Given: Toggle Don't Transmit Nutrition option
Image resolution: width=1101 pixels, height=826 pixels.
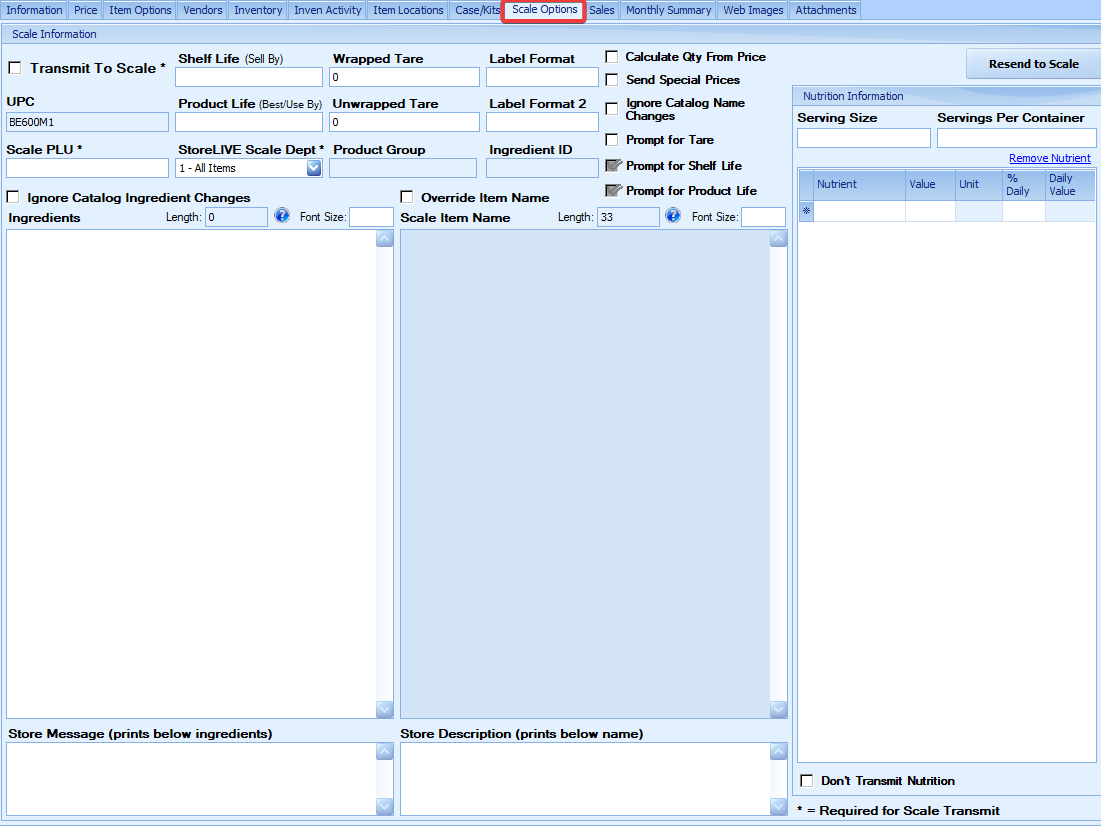Looking at the screenshot, I should [807, 781].
